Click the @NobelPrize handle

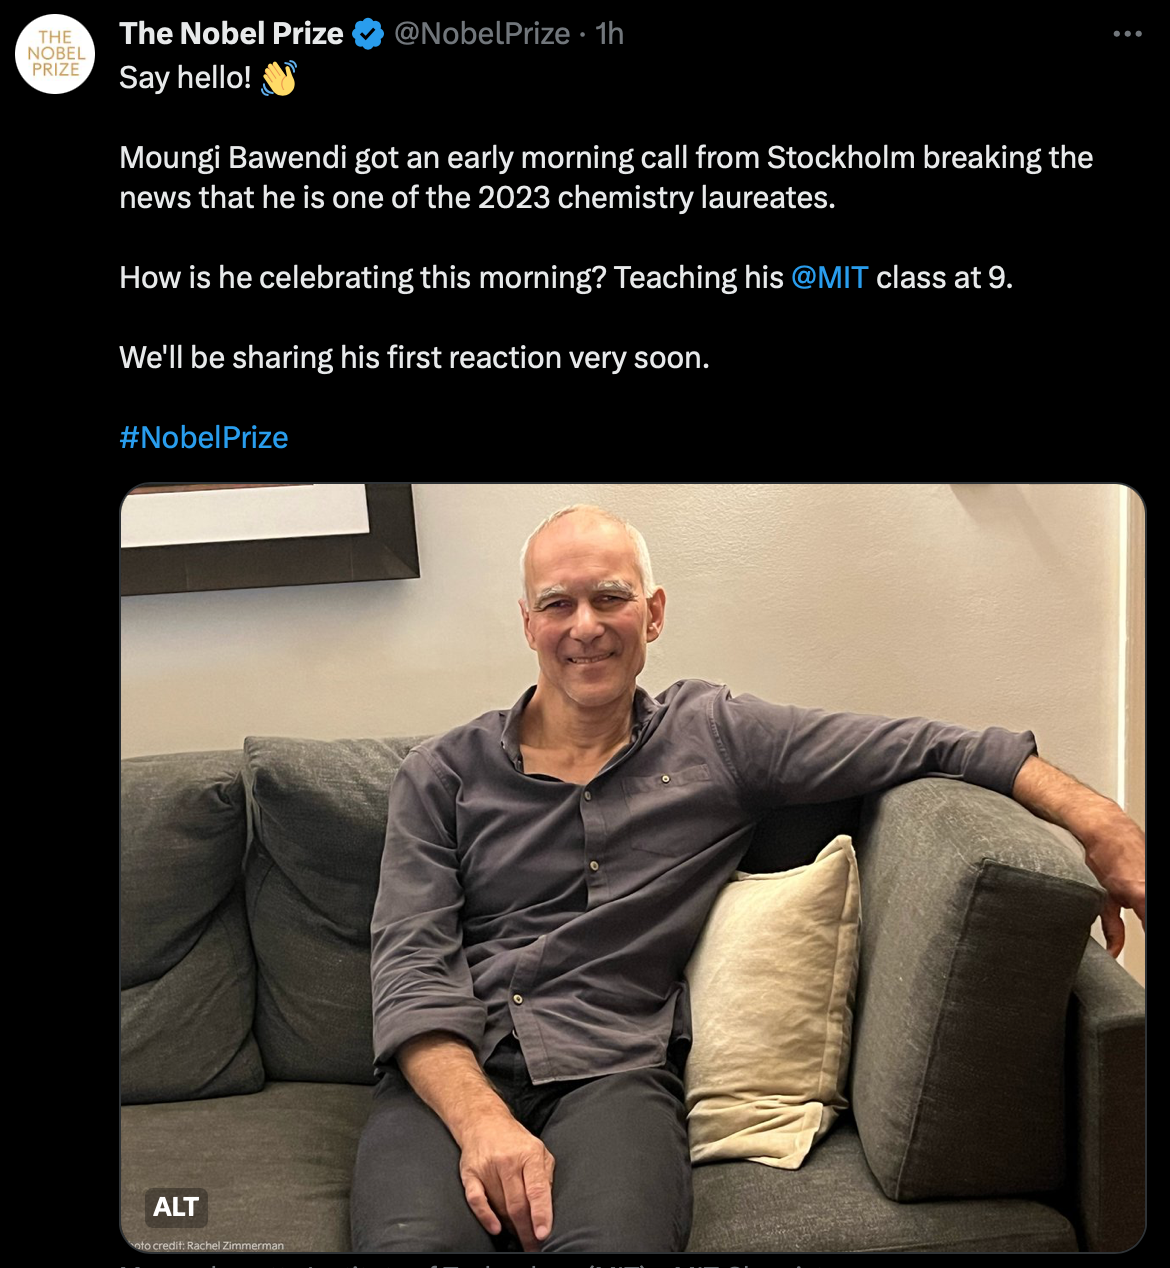(482, 34)
